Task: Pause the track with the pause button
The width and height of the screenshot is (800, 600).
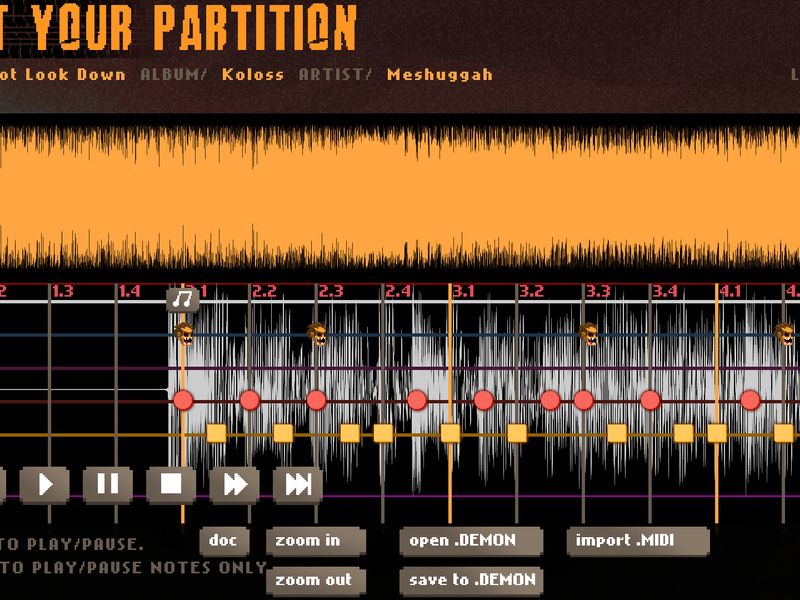Action: 108,484
